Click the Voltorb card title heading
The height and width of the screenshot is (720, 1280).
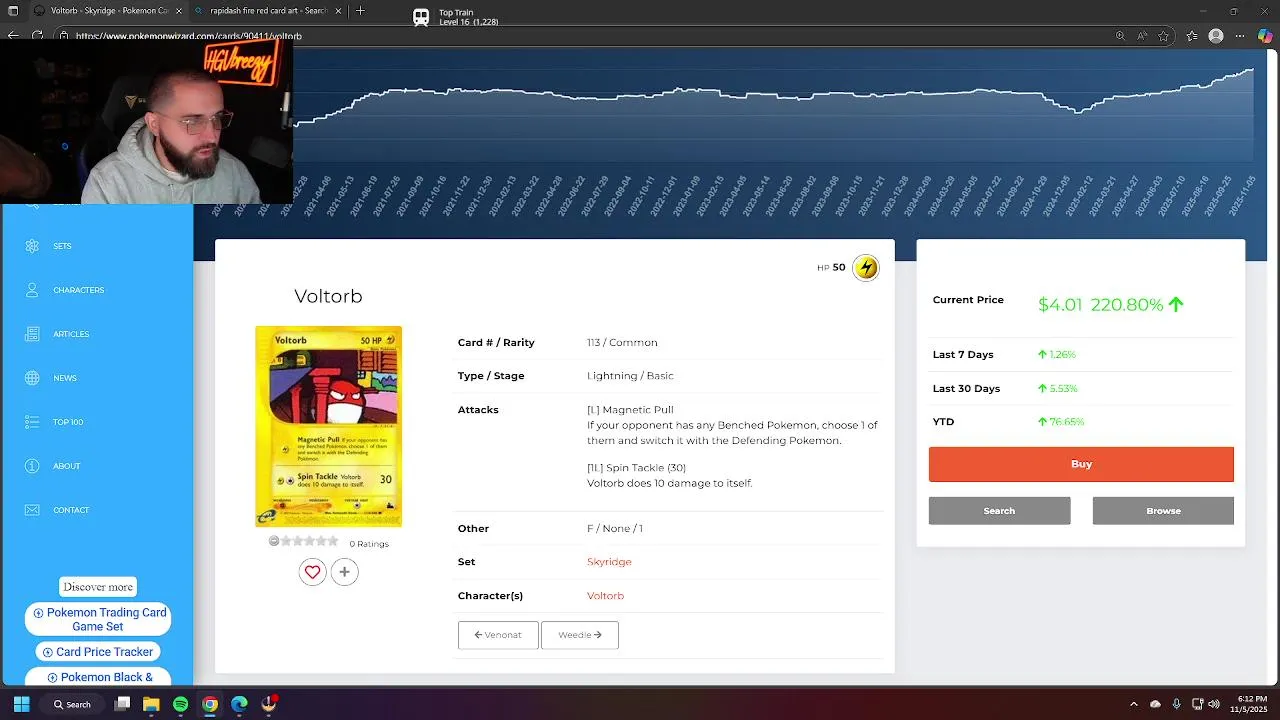328,296
